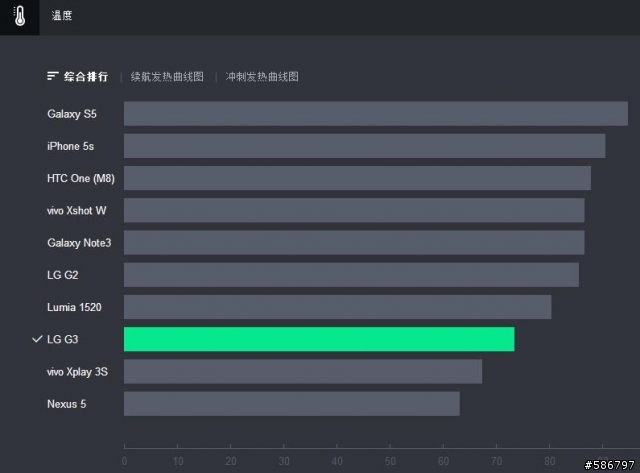The height and width of the screenshot is (473, 640).
Task: Click the axis value 30
Action: (x=284, y=461)
